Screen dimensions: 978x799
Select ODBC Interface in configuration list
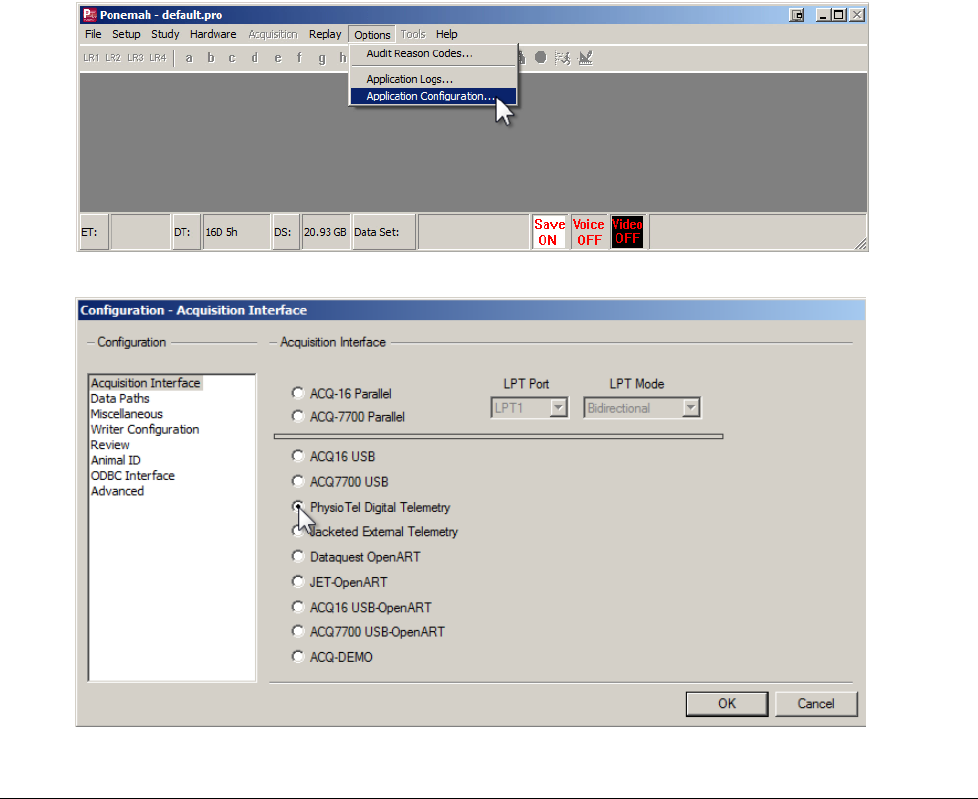click(x=132, y=476)
